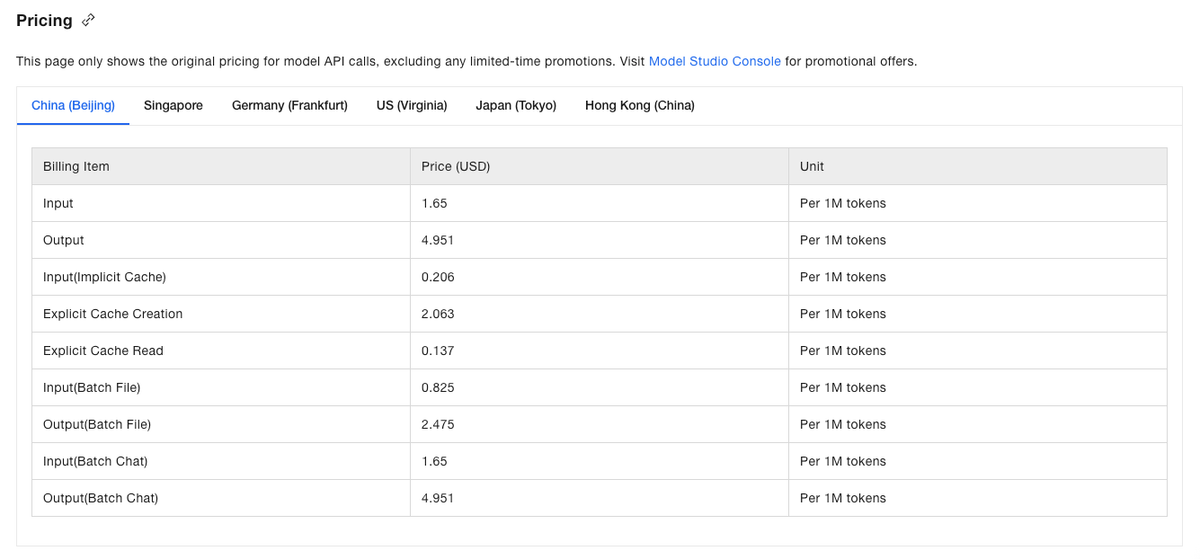Image resolution: width=1200 pixels, height=559 pixels.
Task: Click the Pricing heading text
Action: coord(44,20)
